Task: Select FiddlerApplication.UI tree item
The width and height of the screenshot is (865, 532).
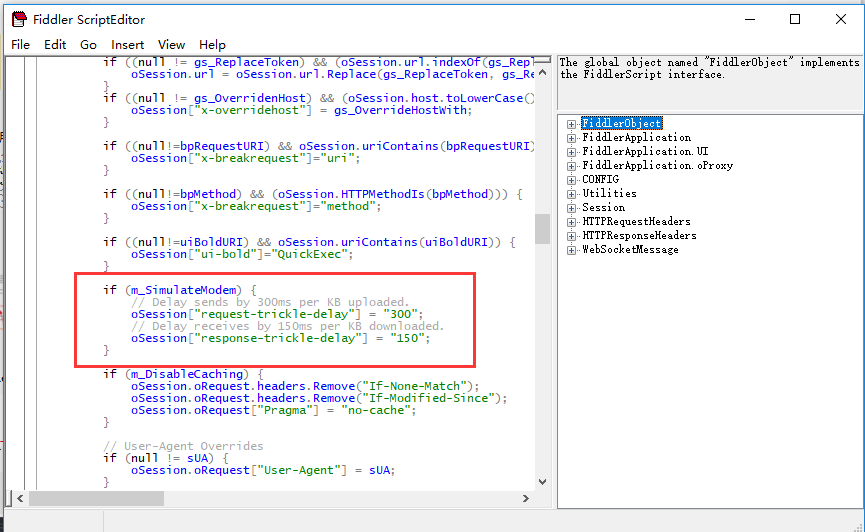Action: pyautogui.click(x=645, y=151)
